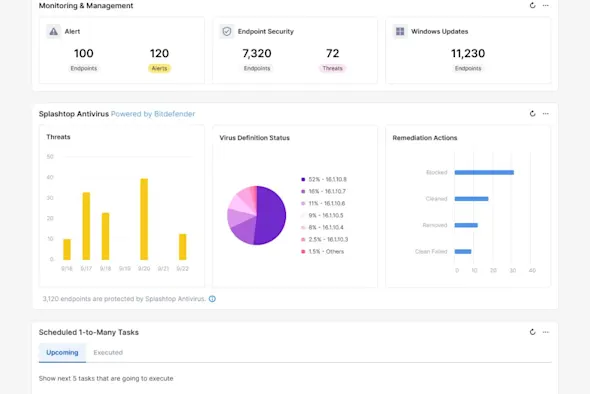590x394 pixels.
Task: Click the info icon beside protected endpoints note
Action: (x=212, y=299)
